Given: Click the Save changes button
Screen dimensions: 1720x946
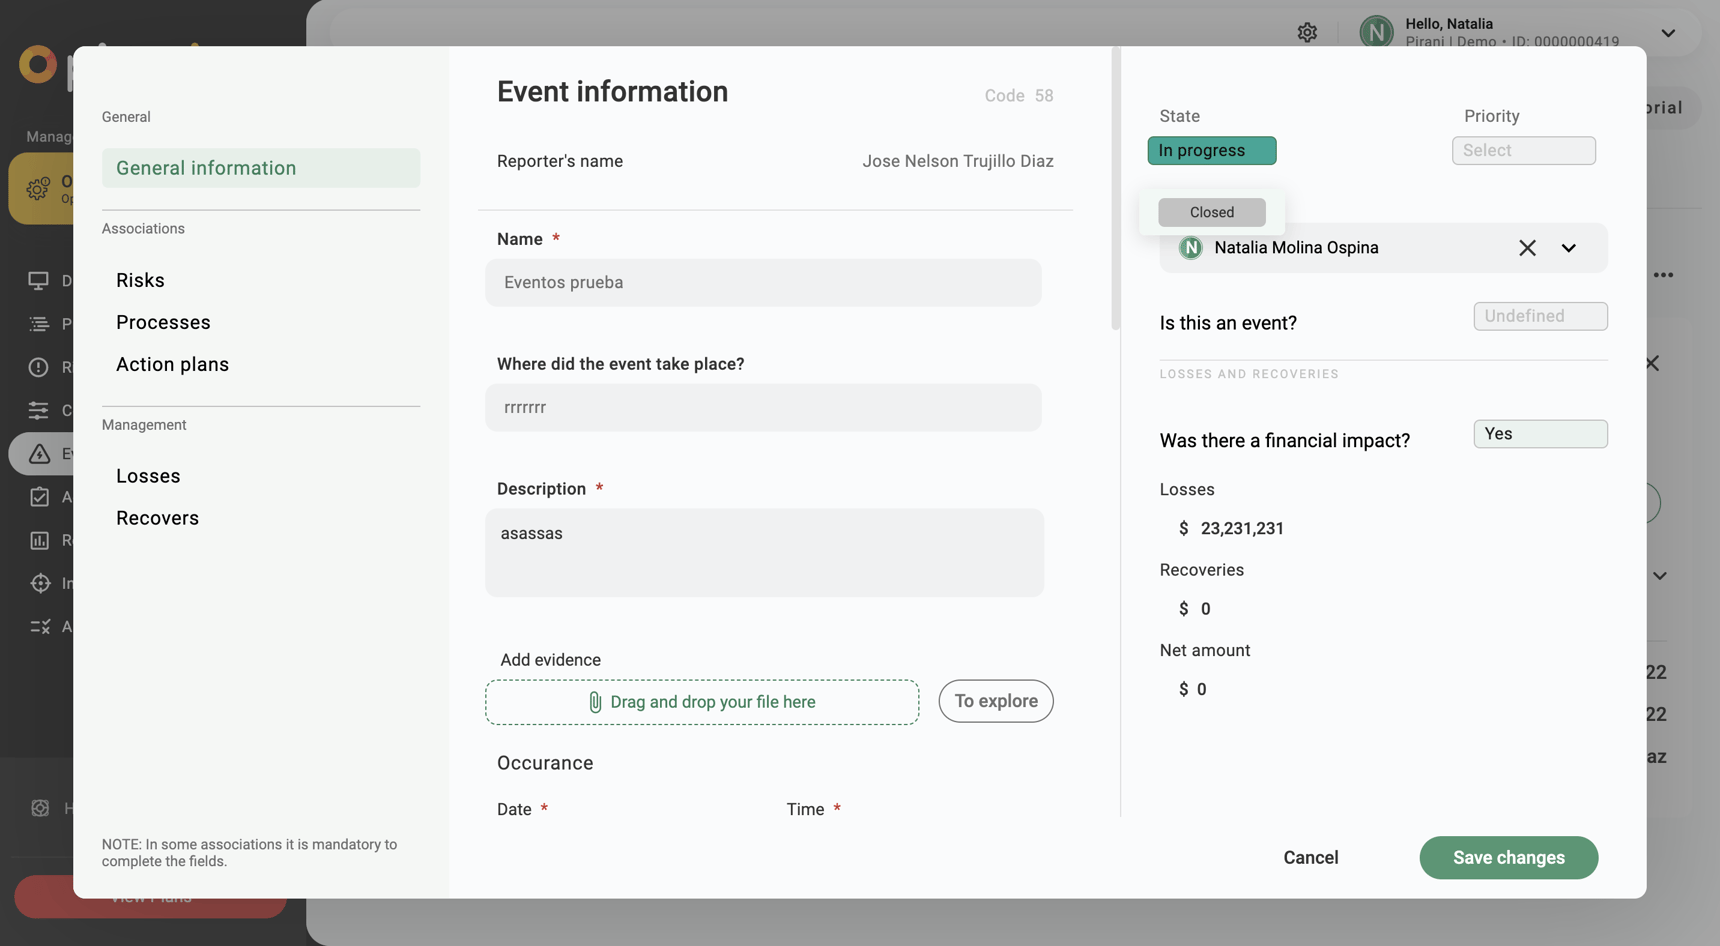Looking at the screenshot, I should coord(1508,858).
